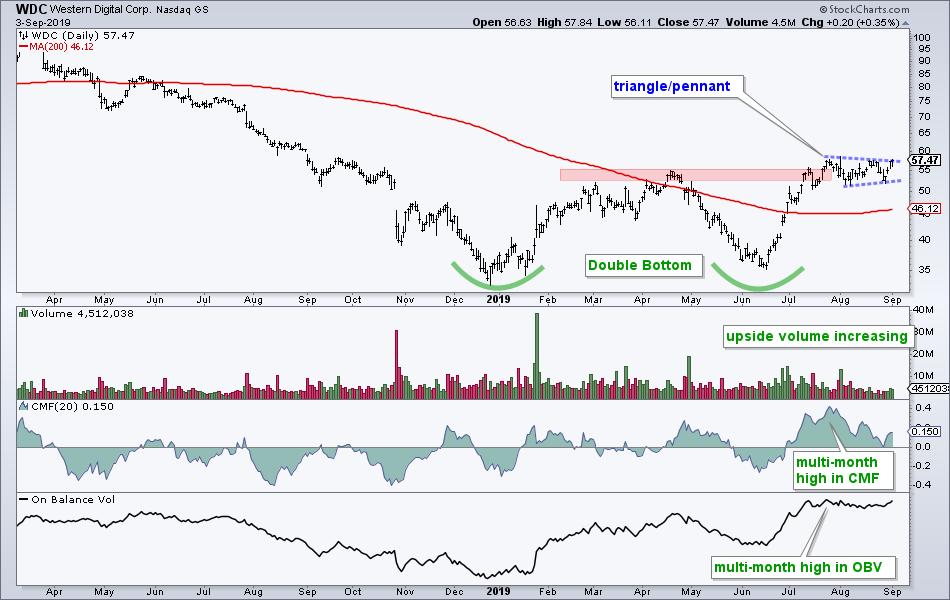Click the tall red volume bar in late October
The width and height of the screenshot is (950, 600).
pos(397,364)
